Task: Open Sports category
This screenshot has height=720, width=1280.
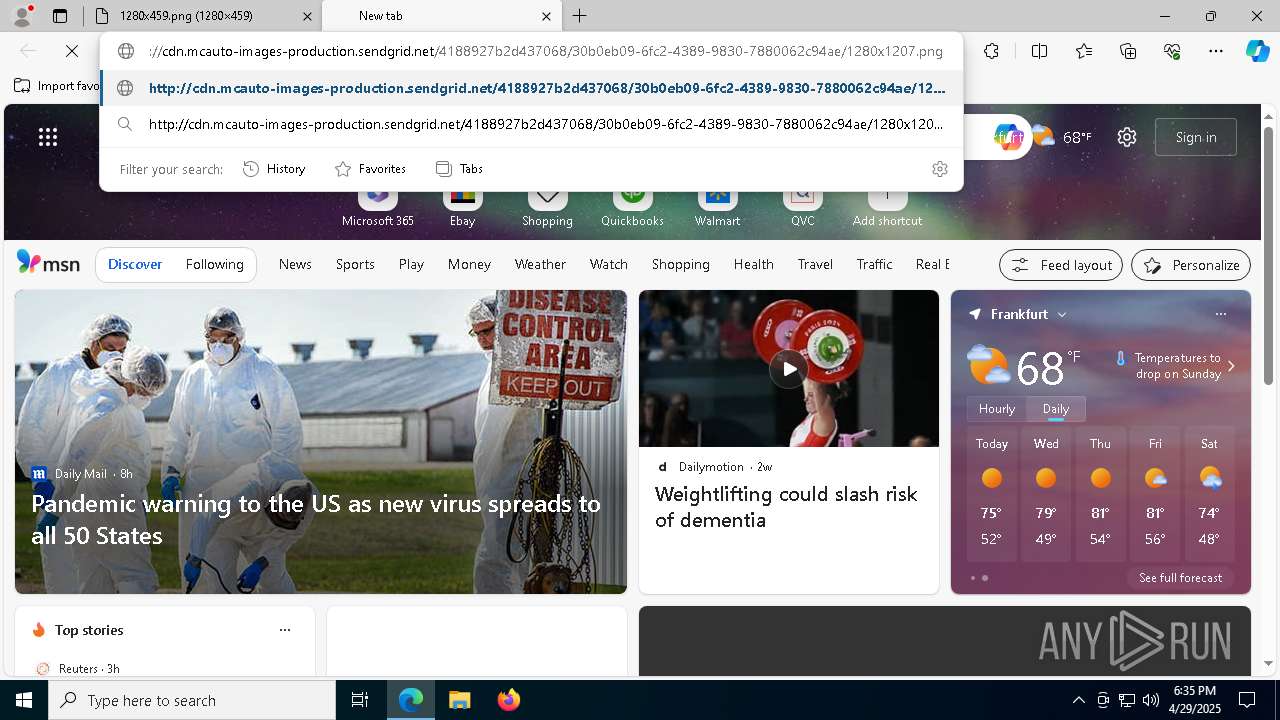Action: click(x=355, y=264)
